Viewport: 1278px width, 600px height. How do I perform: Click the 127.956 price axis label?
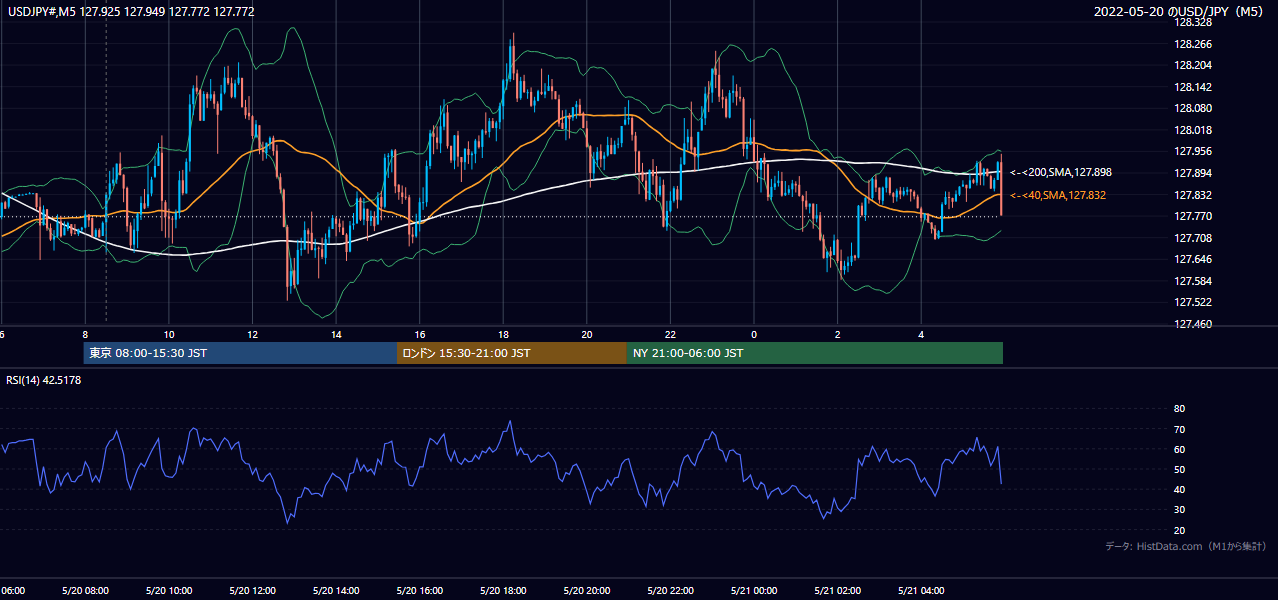(x=1194, y=151)
